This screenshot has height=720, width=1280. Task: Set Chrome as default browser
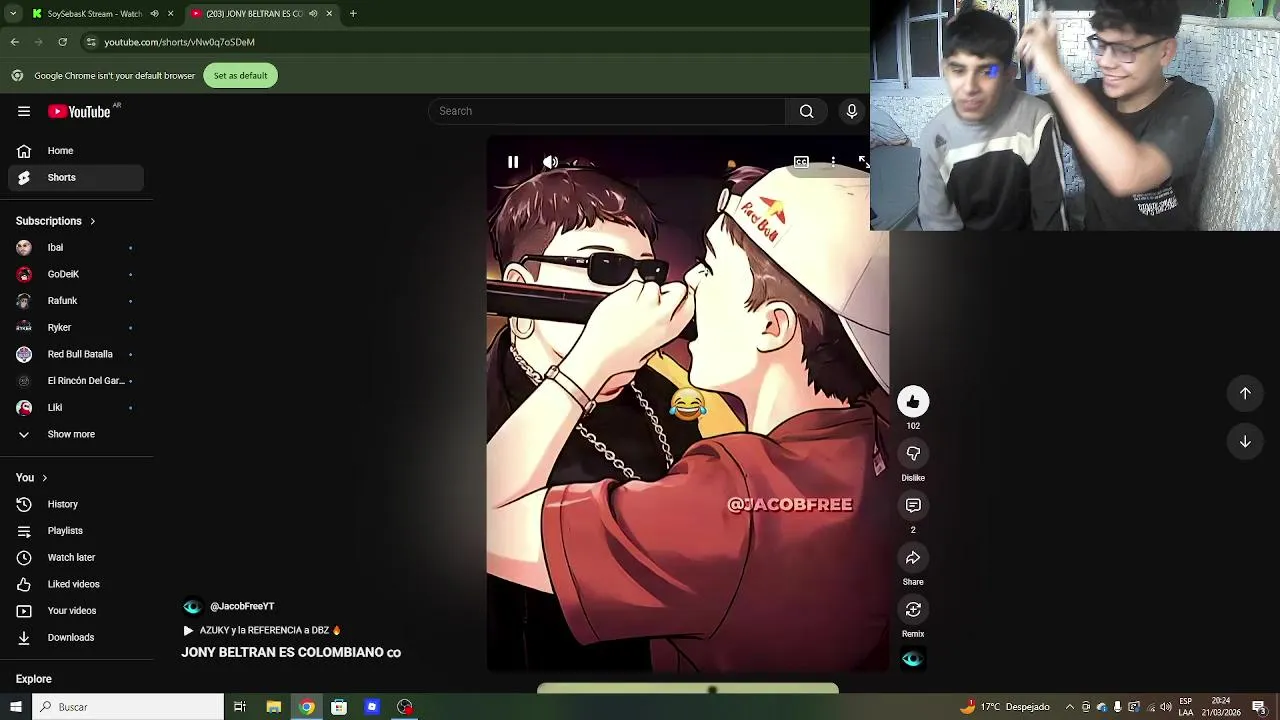click(240, 76)
